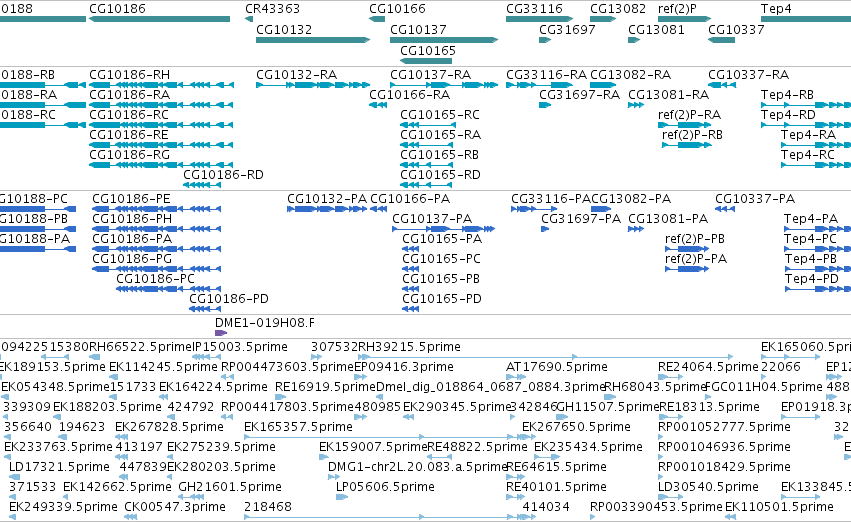The width and height of the screenshot is (851, 522).
Task: Click transcript label CG10132-RA
Action: click(x=296, y=74)
